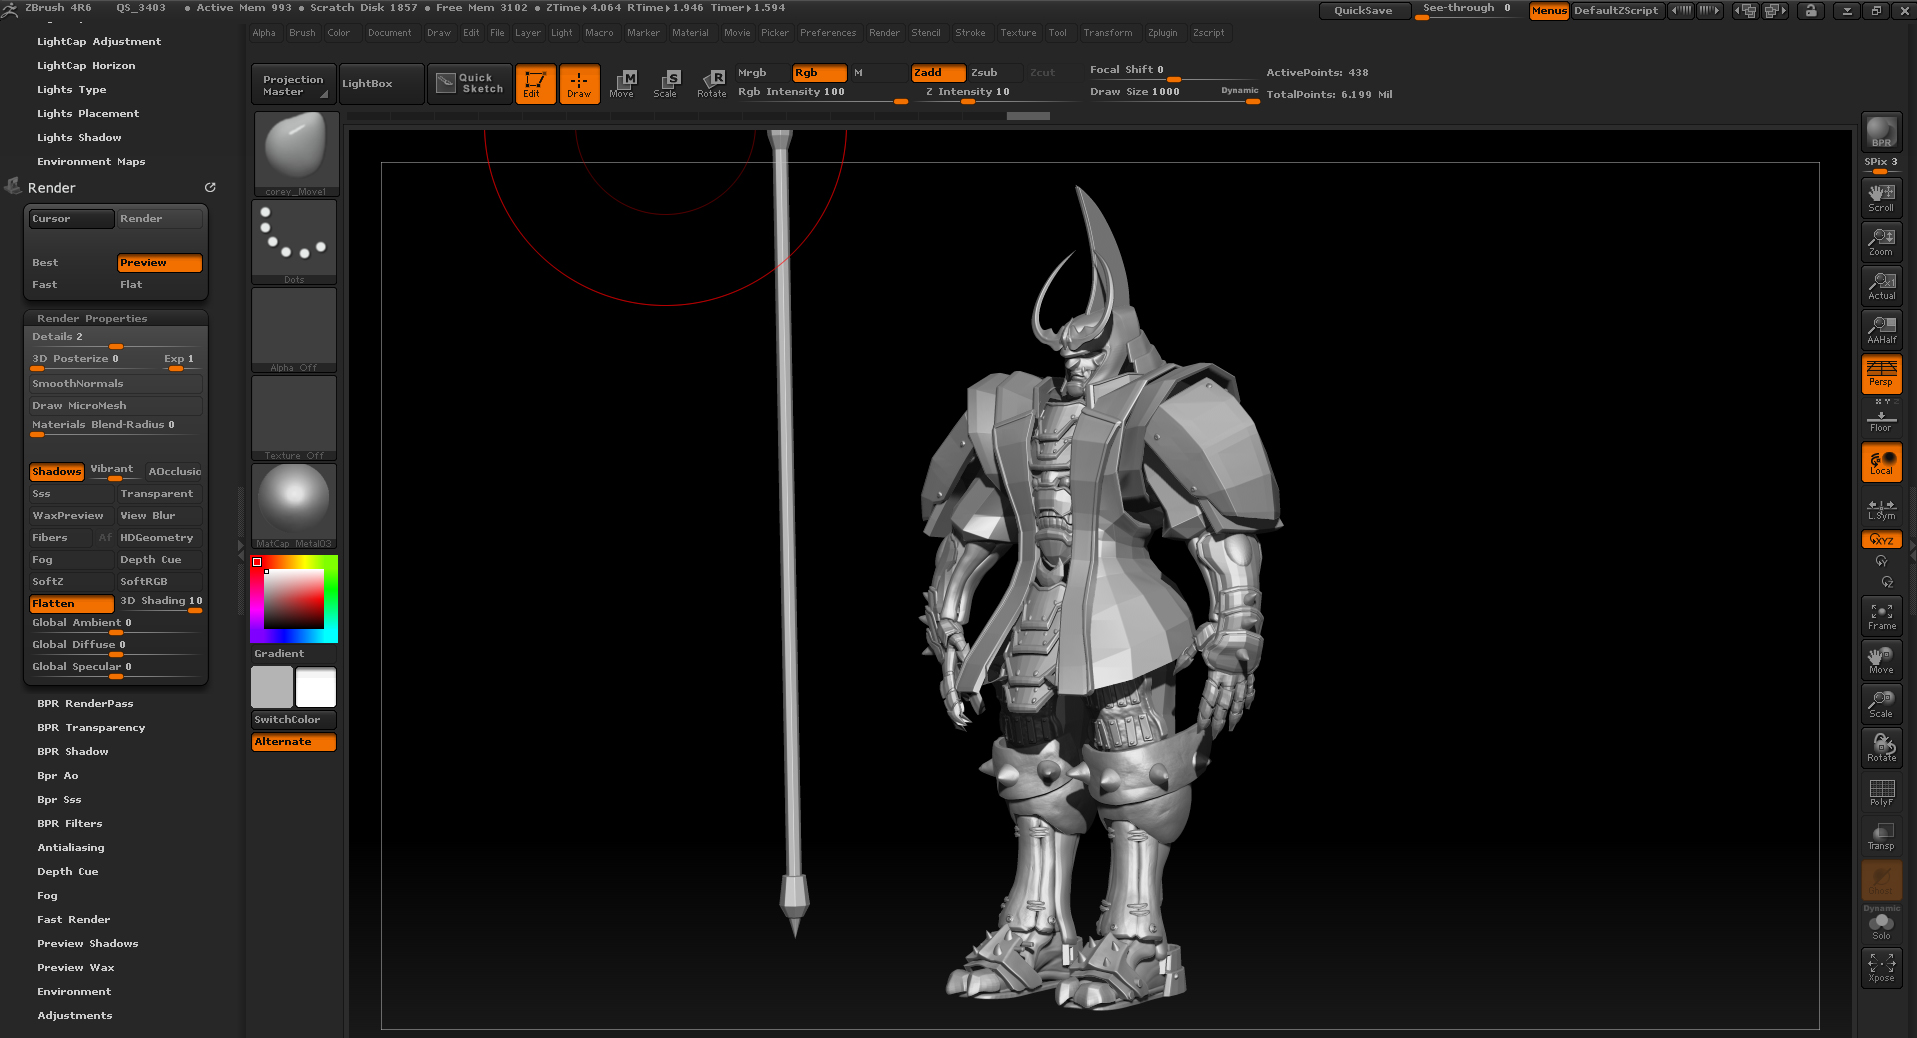Expand BPR Transparency section
Screen dimensions: 1917x1038
point(91,728)
